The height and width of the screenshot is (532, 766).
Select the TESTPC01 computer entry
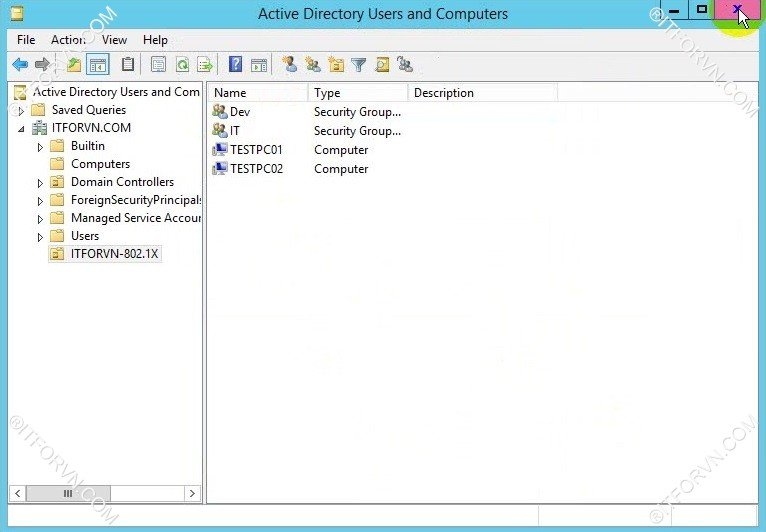(256, 150)
